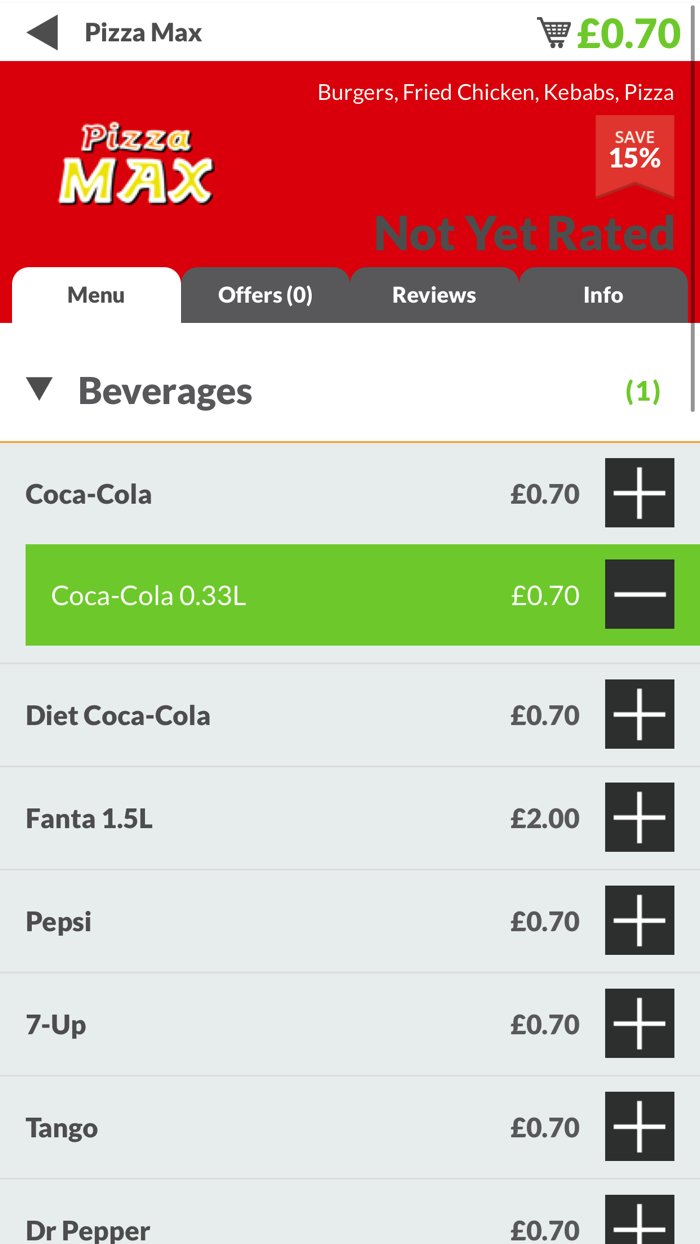Screen dimensions: 700x1244
Task: Click the vertical scrollbar on right edge
Action: 693,200
